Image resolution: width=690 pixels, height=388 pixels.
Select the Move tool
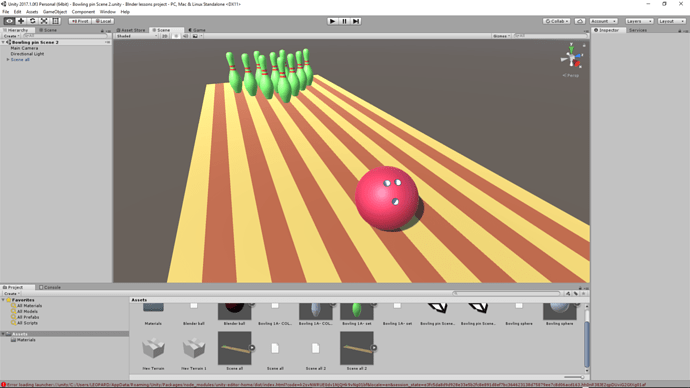[x=21, y=21]
